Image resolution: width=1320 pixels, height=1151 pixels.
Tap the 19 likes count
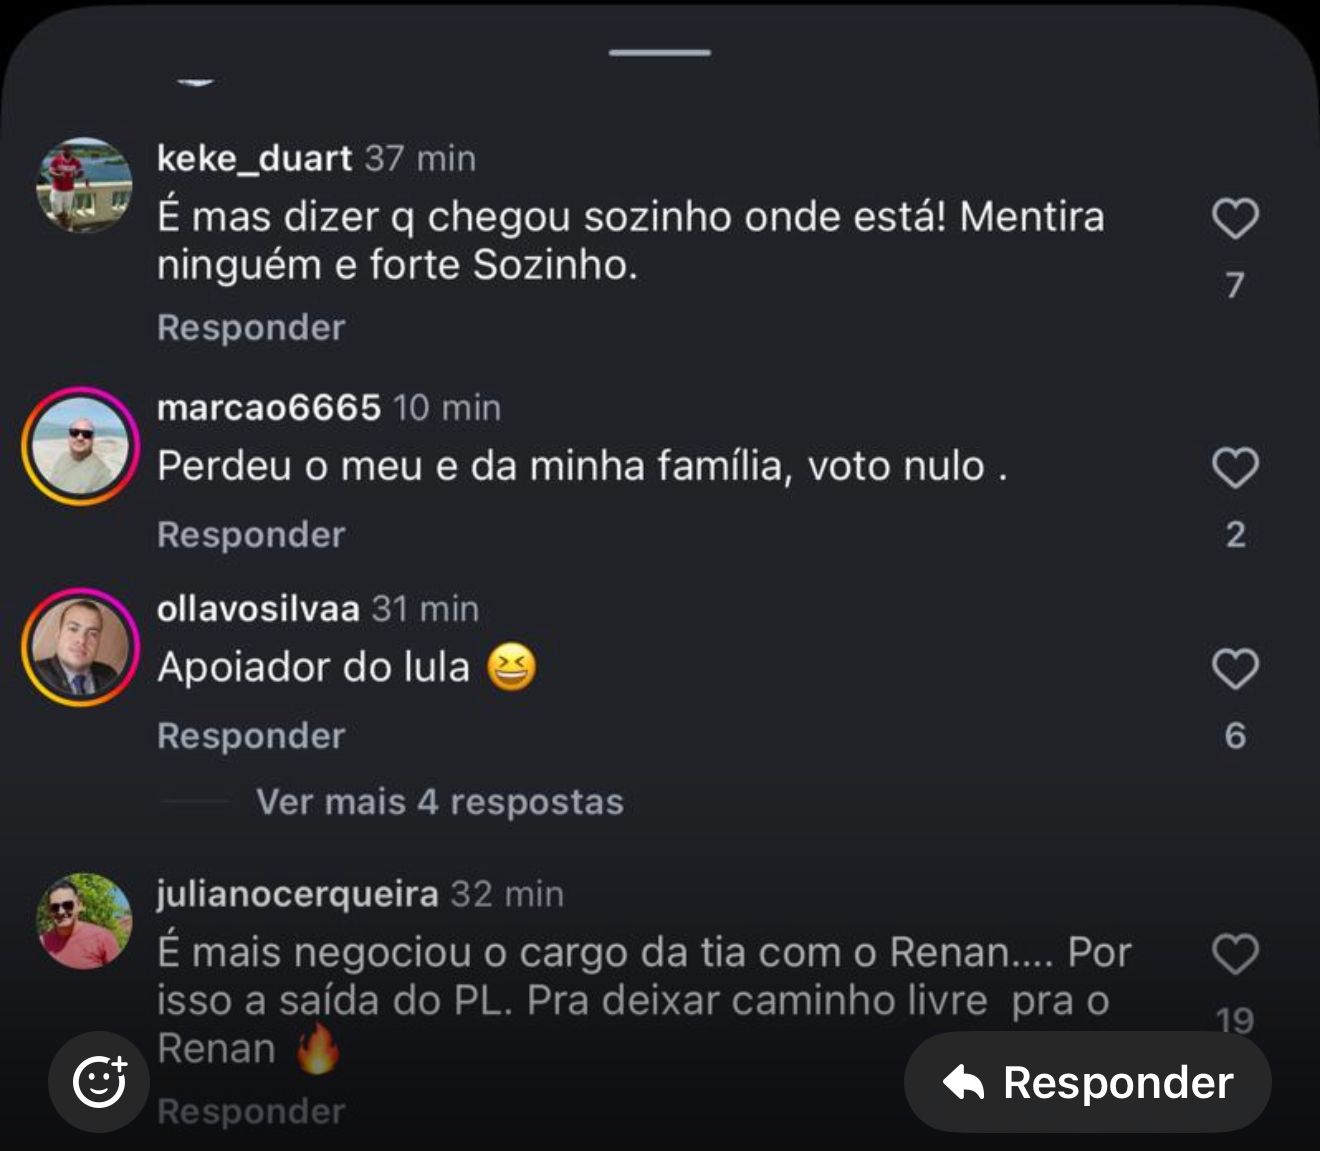coord(1235,1020)
